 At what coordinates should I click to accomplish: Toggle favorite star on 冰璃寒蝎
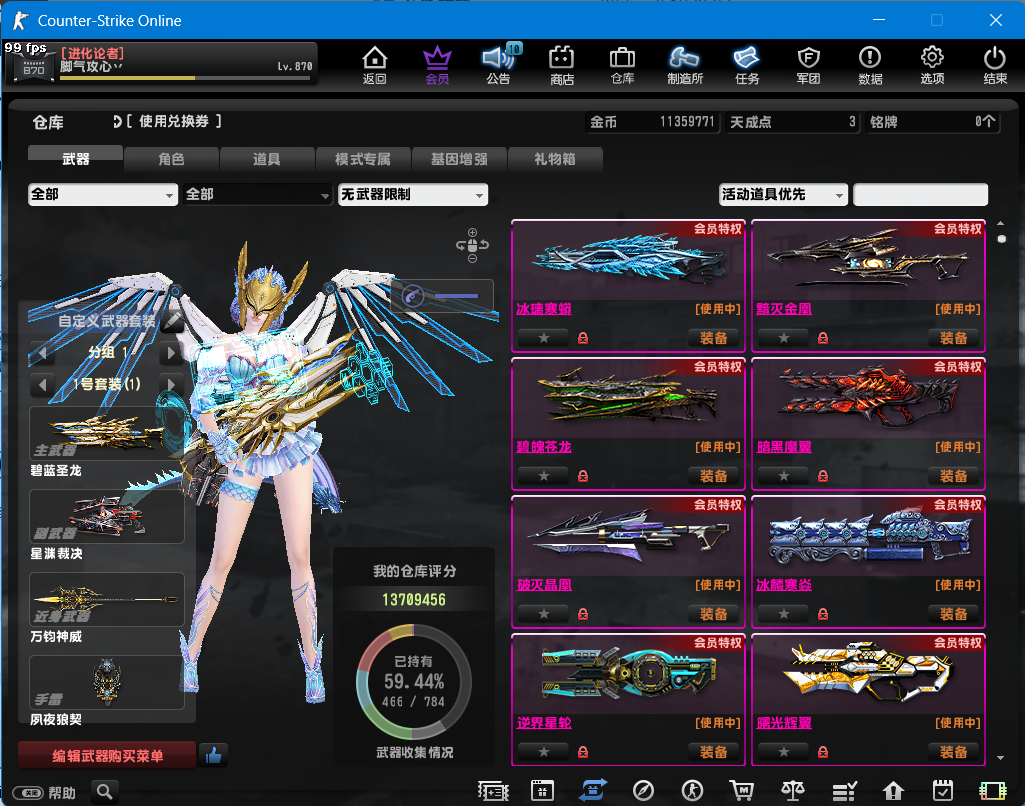pyautogui.click(x=543, y=338)
